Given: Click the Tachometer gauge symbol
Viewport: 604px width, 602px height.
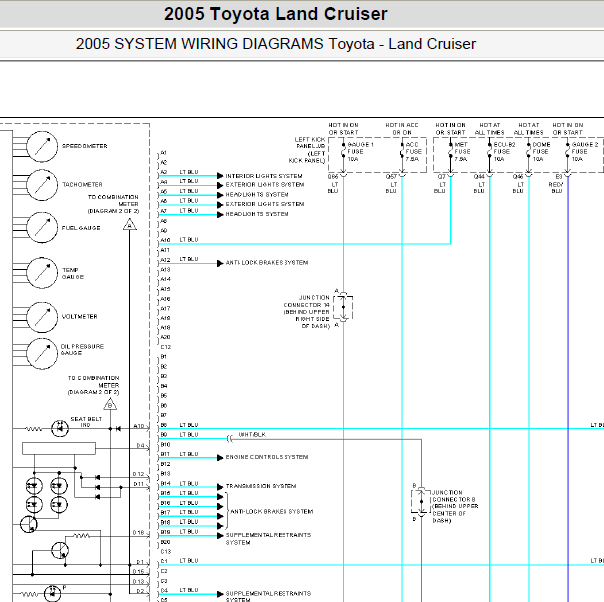Looking at the screenshot, I should [42, 185].
